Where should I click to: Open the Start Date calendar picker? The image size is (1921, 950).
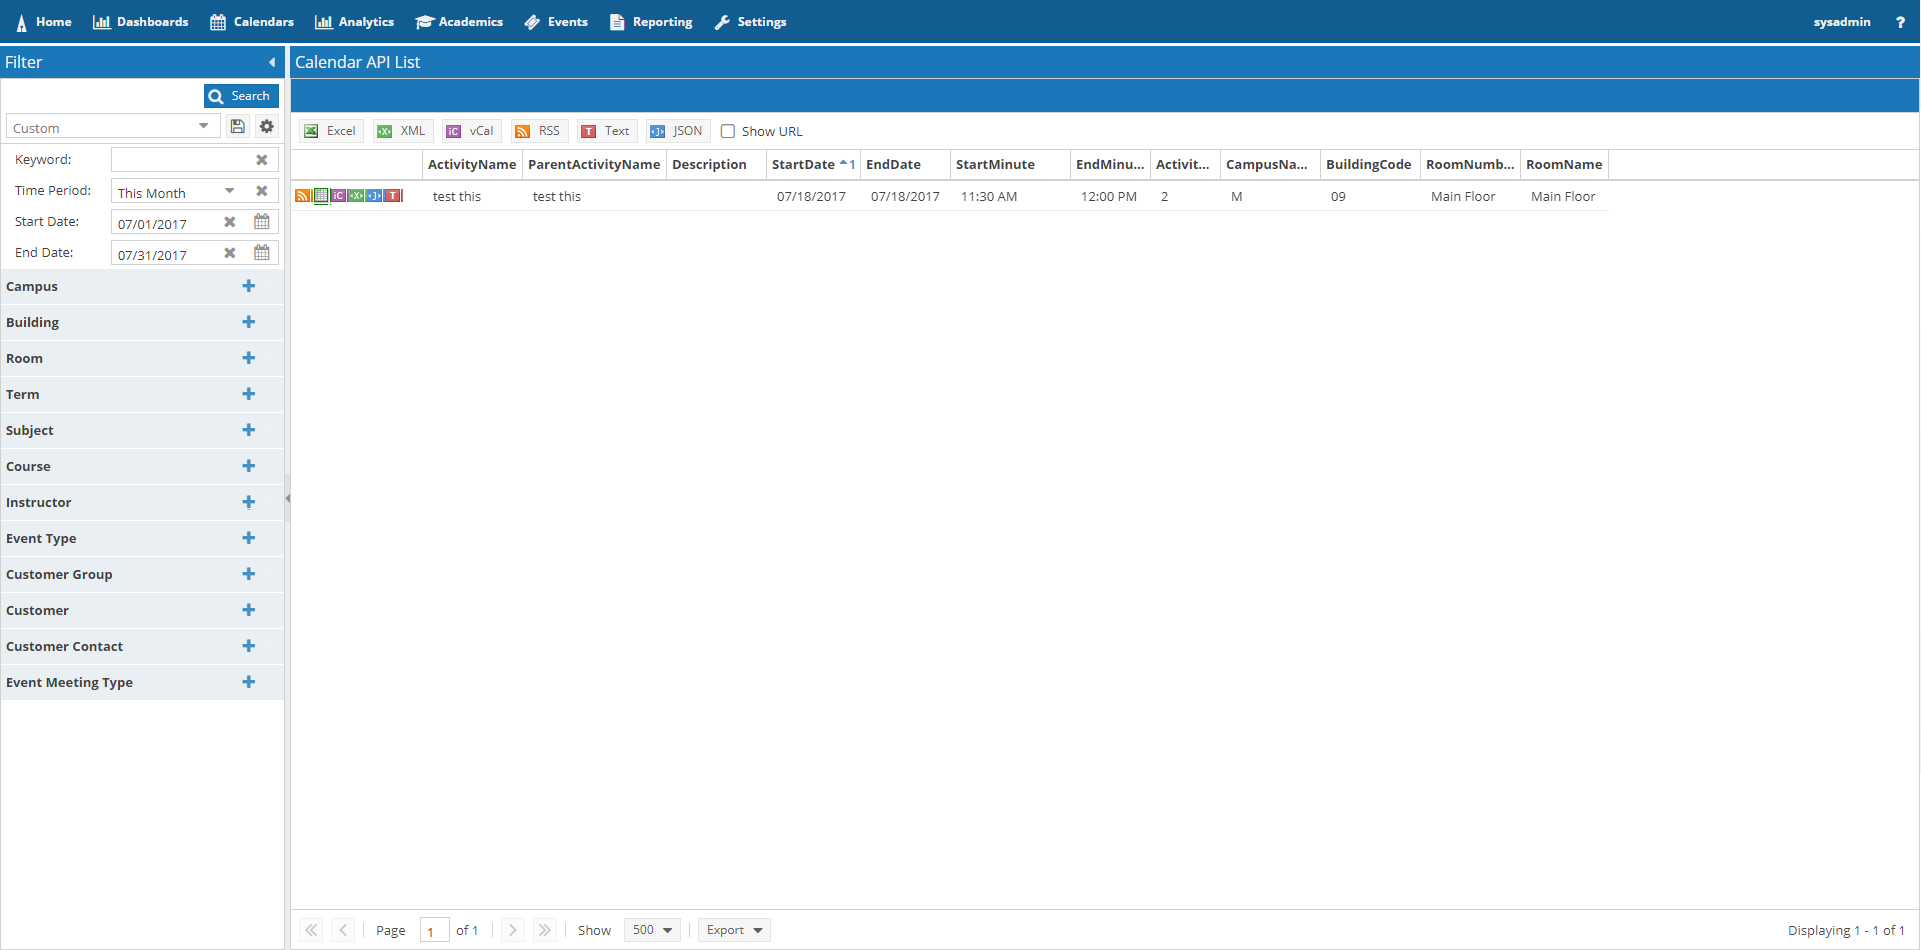(262, 222)
